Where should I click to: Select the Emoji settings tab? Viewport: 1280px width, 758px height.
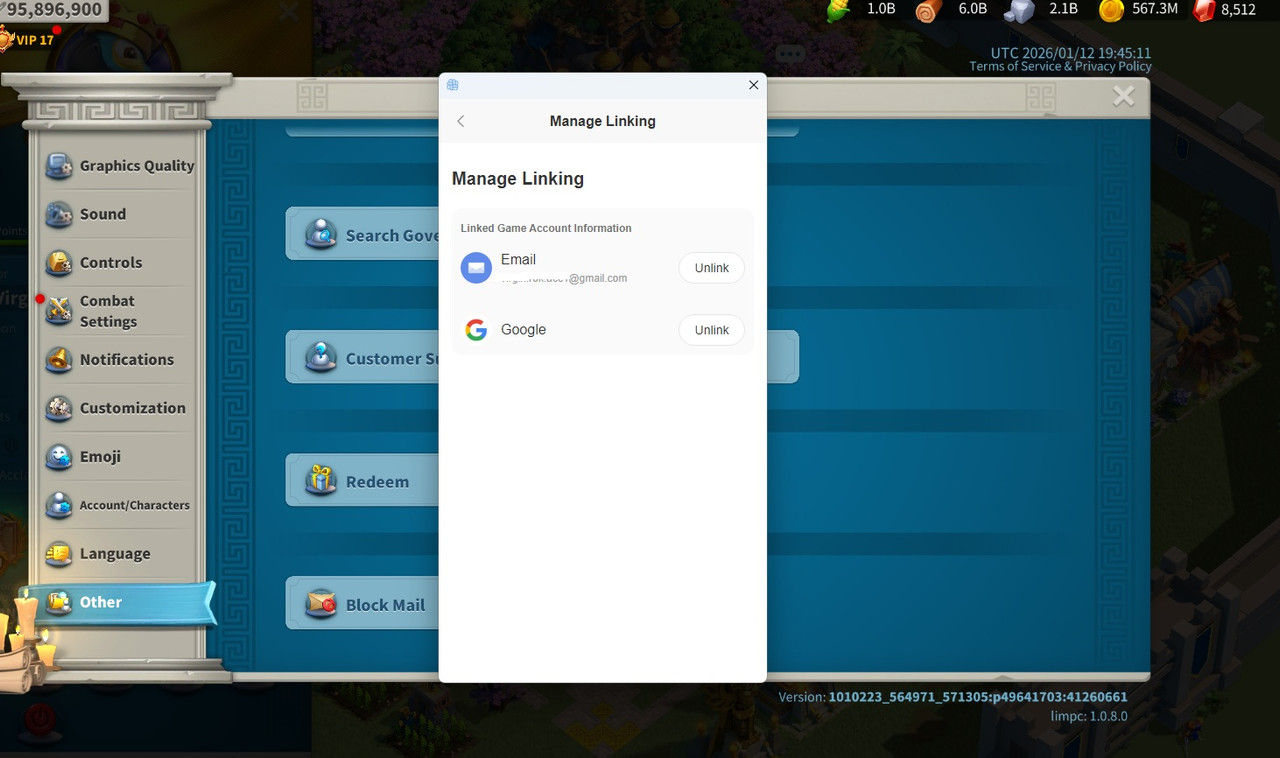pos(120,457)
